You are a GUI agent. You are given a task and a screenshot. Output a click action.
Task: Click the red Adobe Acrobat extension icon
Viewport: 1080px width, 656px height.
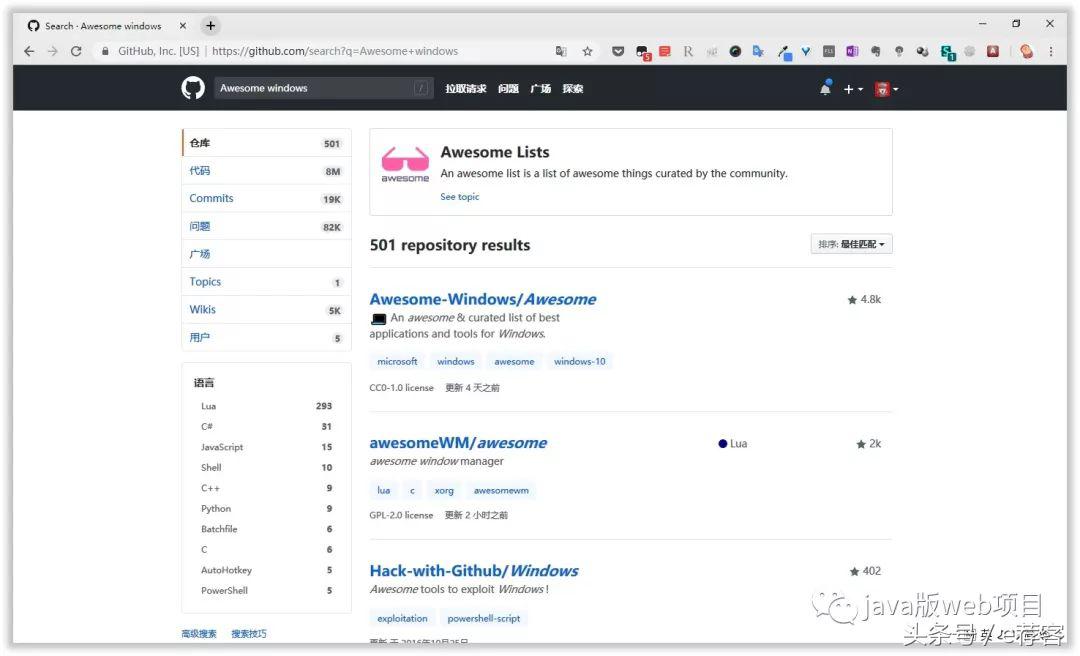[993, 51]
